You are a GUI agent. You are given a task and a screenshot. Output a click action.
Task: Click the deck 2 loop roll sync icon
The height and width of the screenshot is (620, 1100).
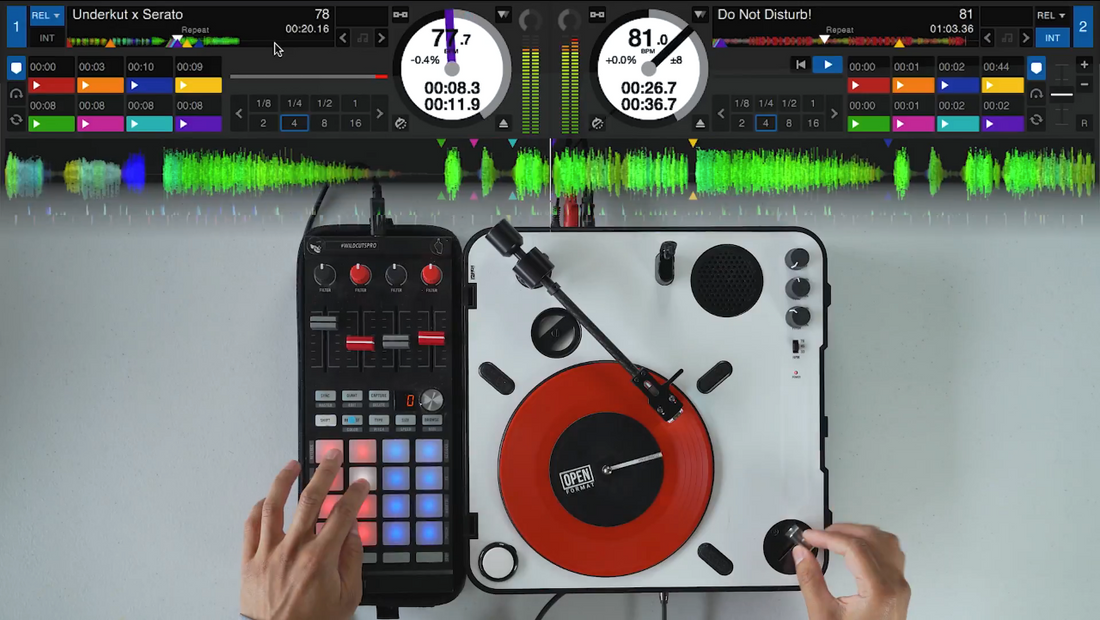tap(1036, 120)
